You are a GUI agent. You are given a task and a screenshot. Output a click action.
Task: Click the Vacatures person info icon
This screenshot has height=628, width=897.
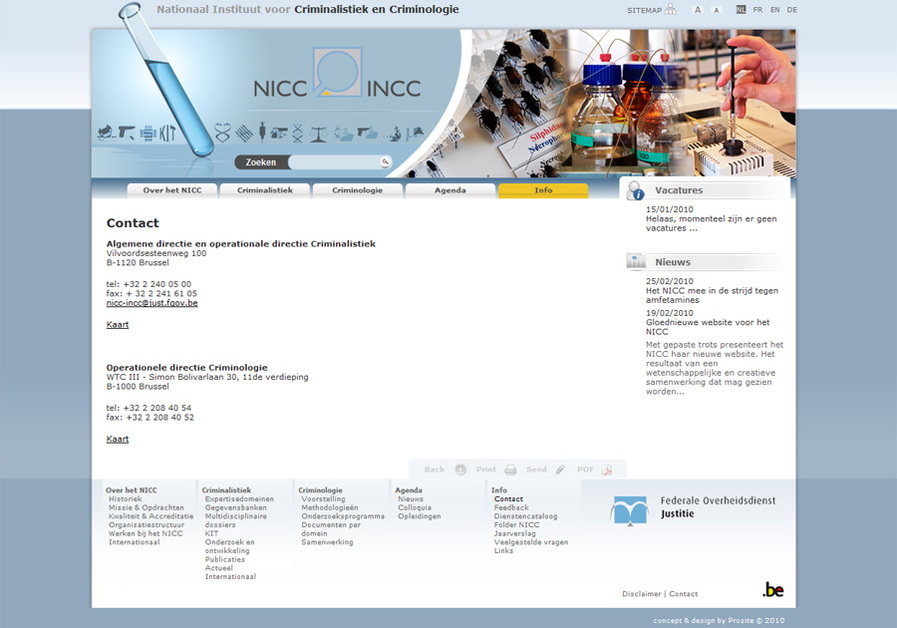tap(635, 190)
